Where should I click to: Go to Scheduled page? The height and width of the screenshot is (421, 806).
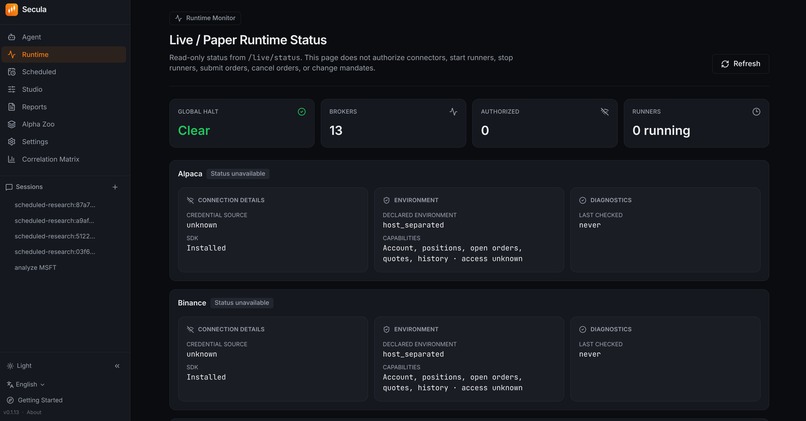pyautogui.click(x=64, y=72)
